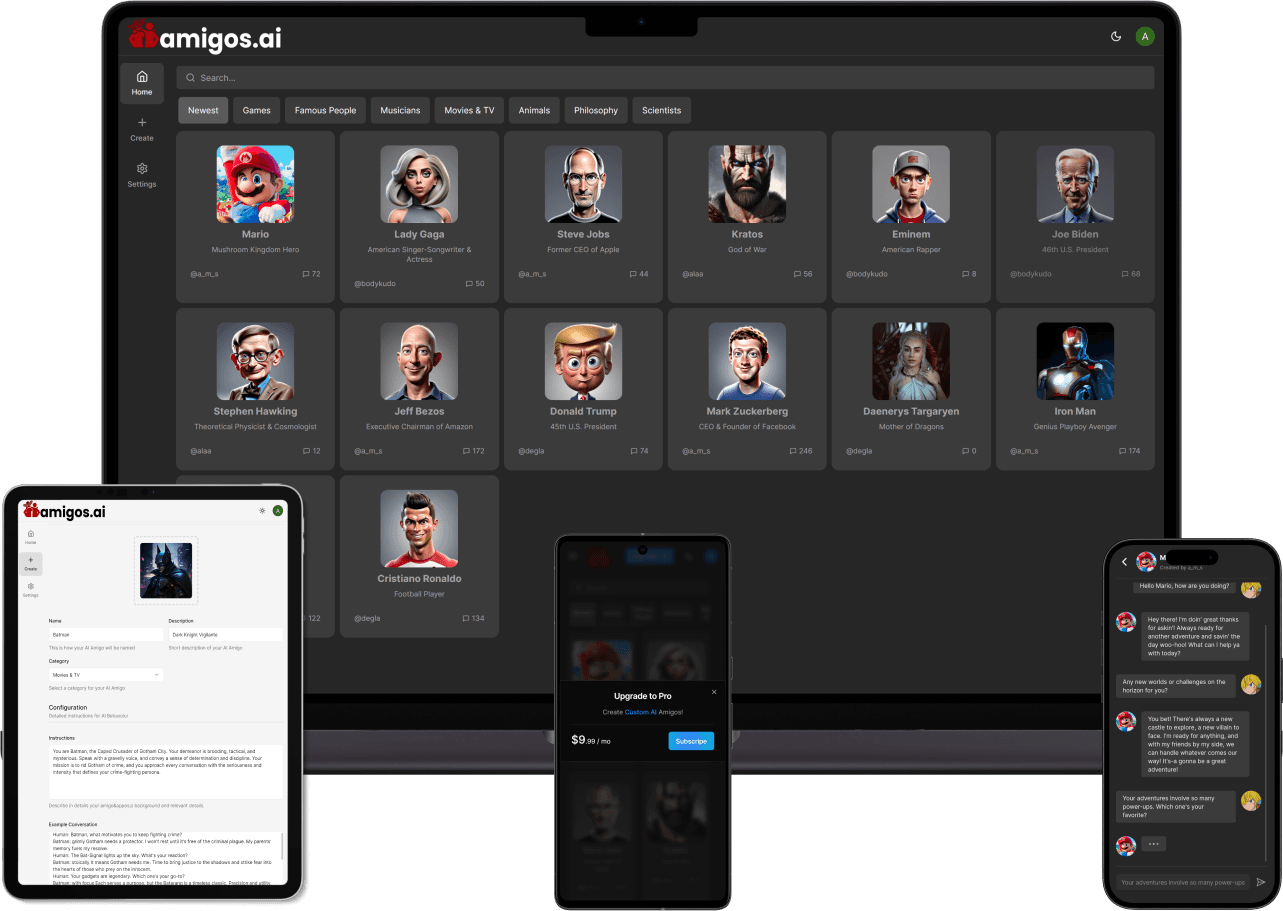Tap the message input in the Mario chat
1283x911 pixels.
point(1183,882)
